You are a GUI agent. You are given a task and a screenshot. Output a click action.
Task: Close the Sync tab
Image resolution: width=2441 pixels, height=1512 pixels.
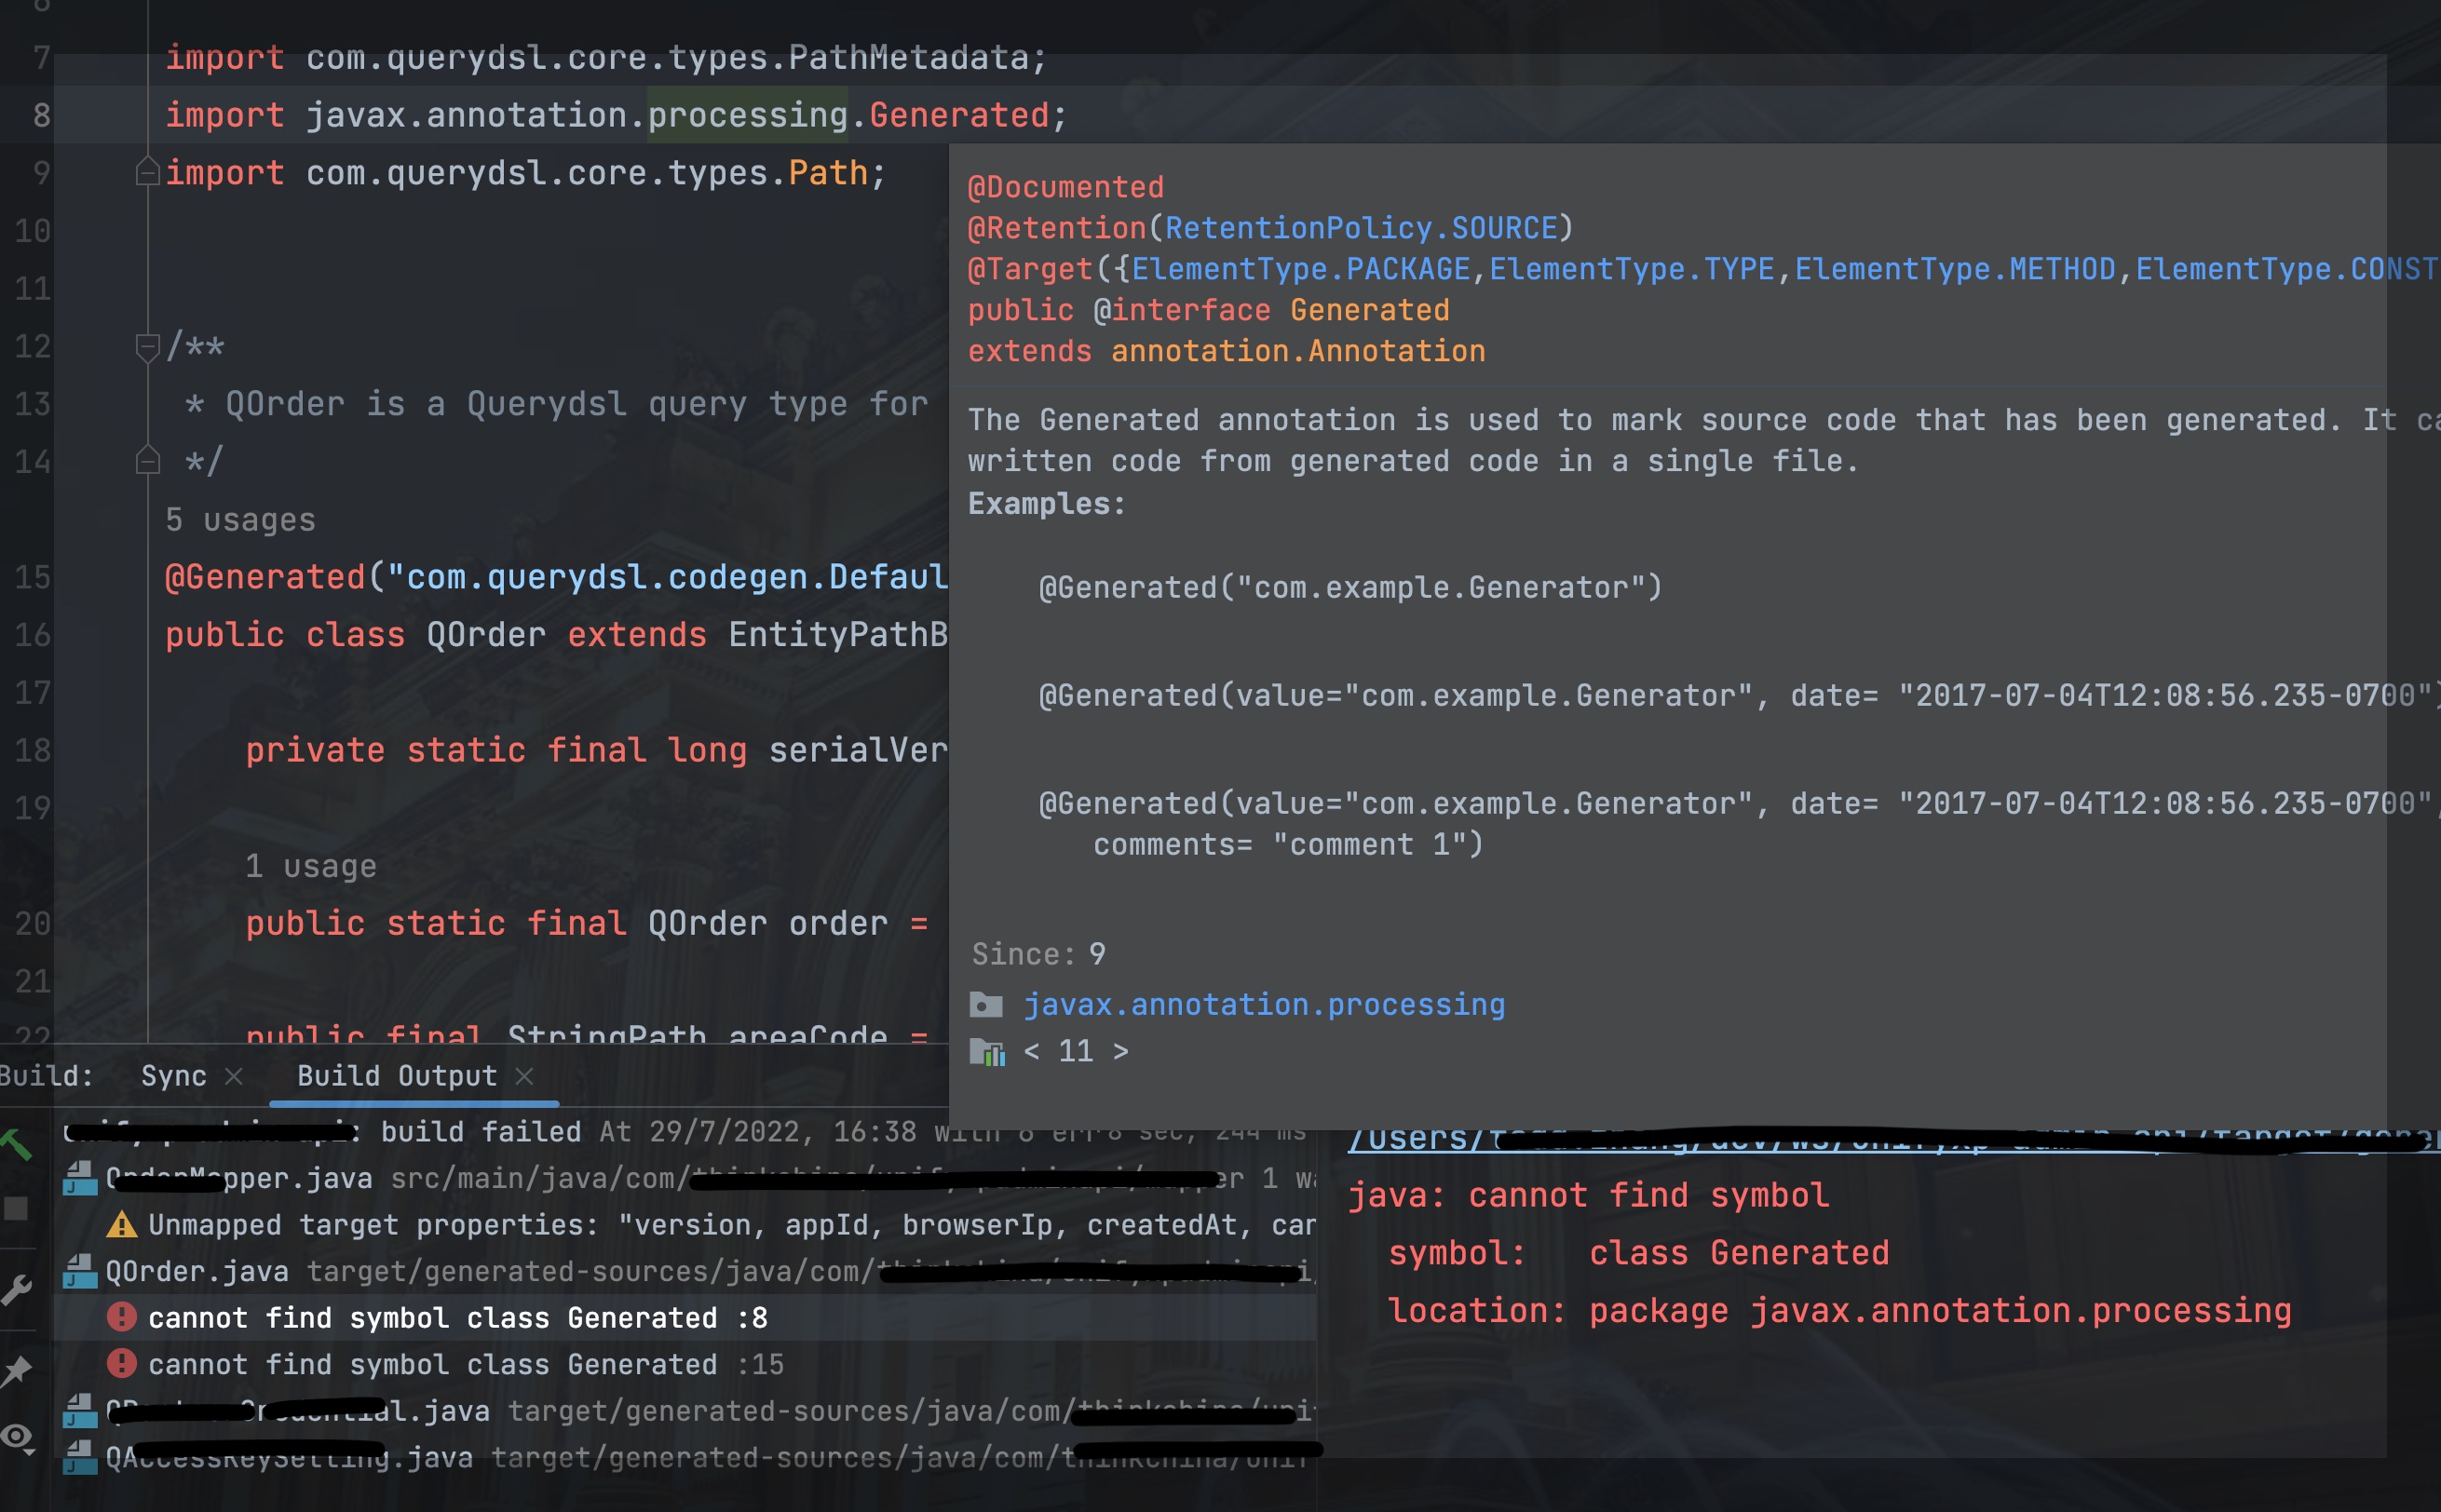234,1076
